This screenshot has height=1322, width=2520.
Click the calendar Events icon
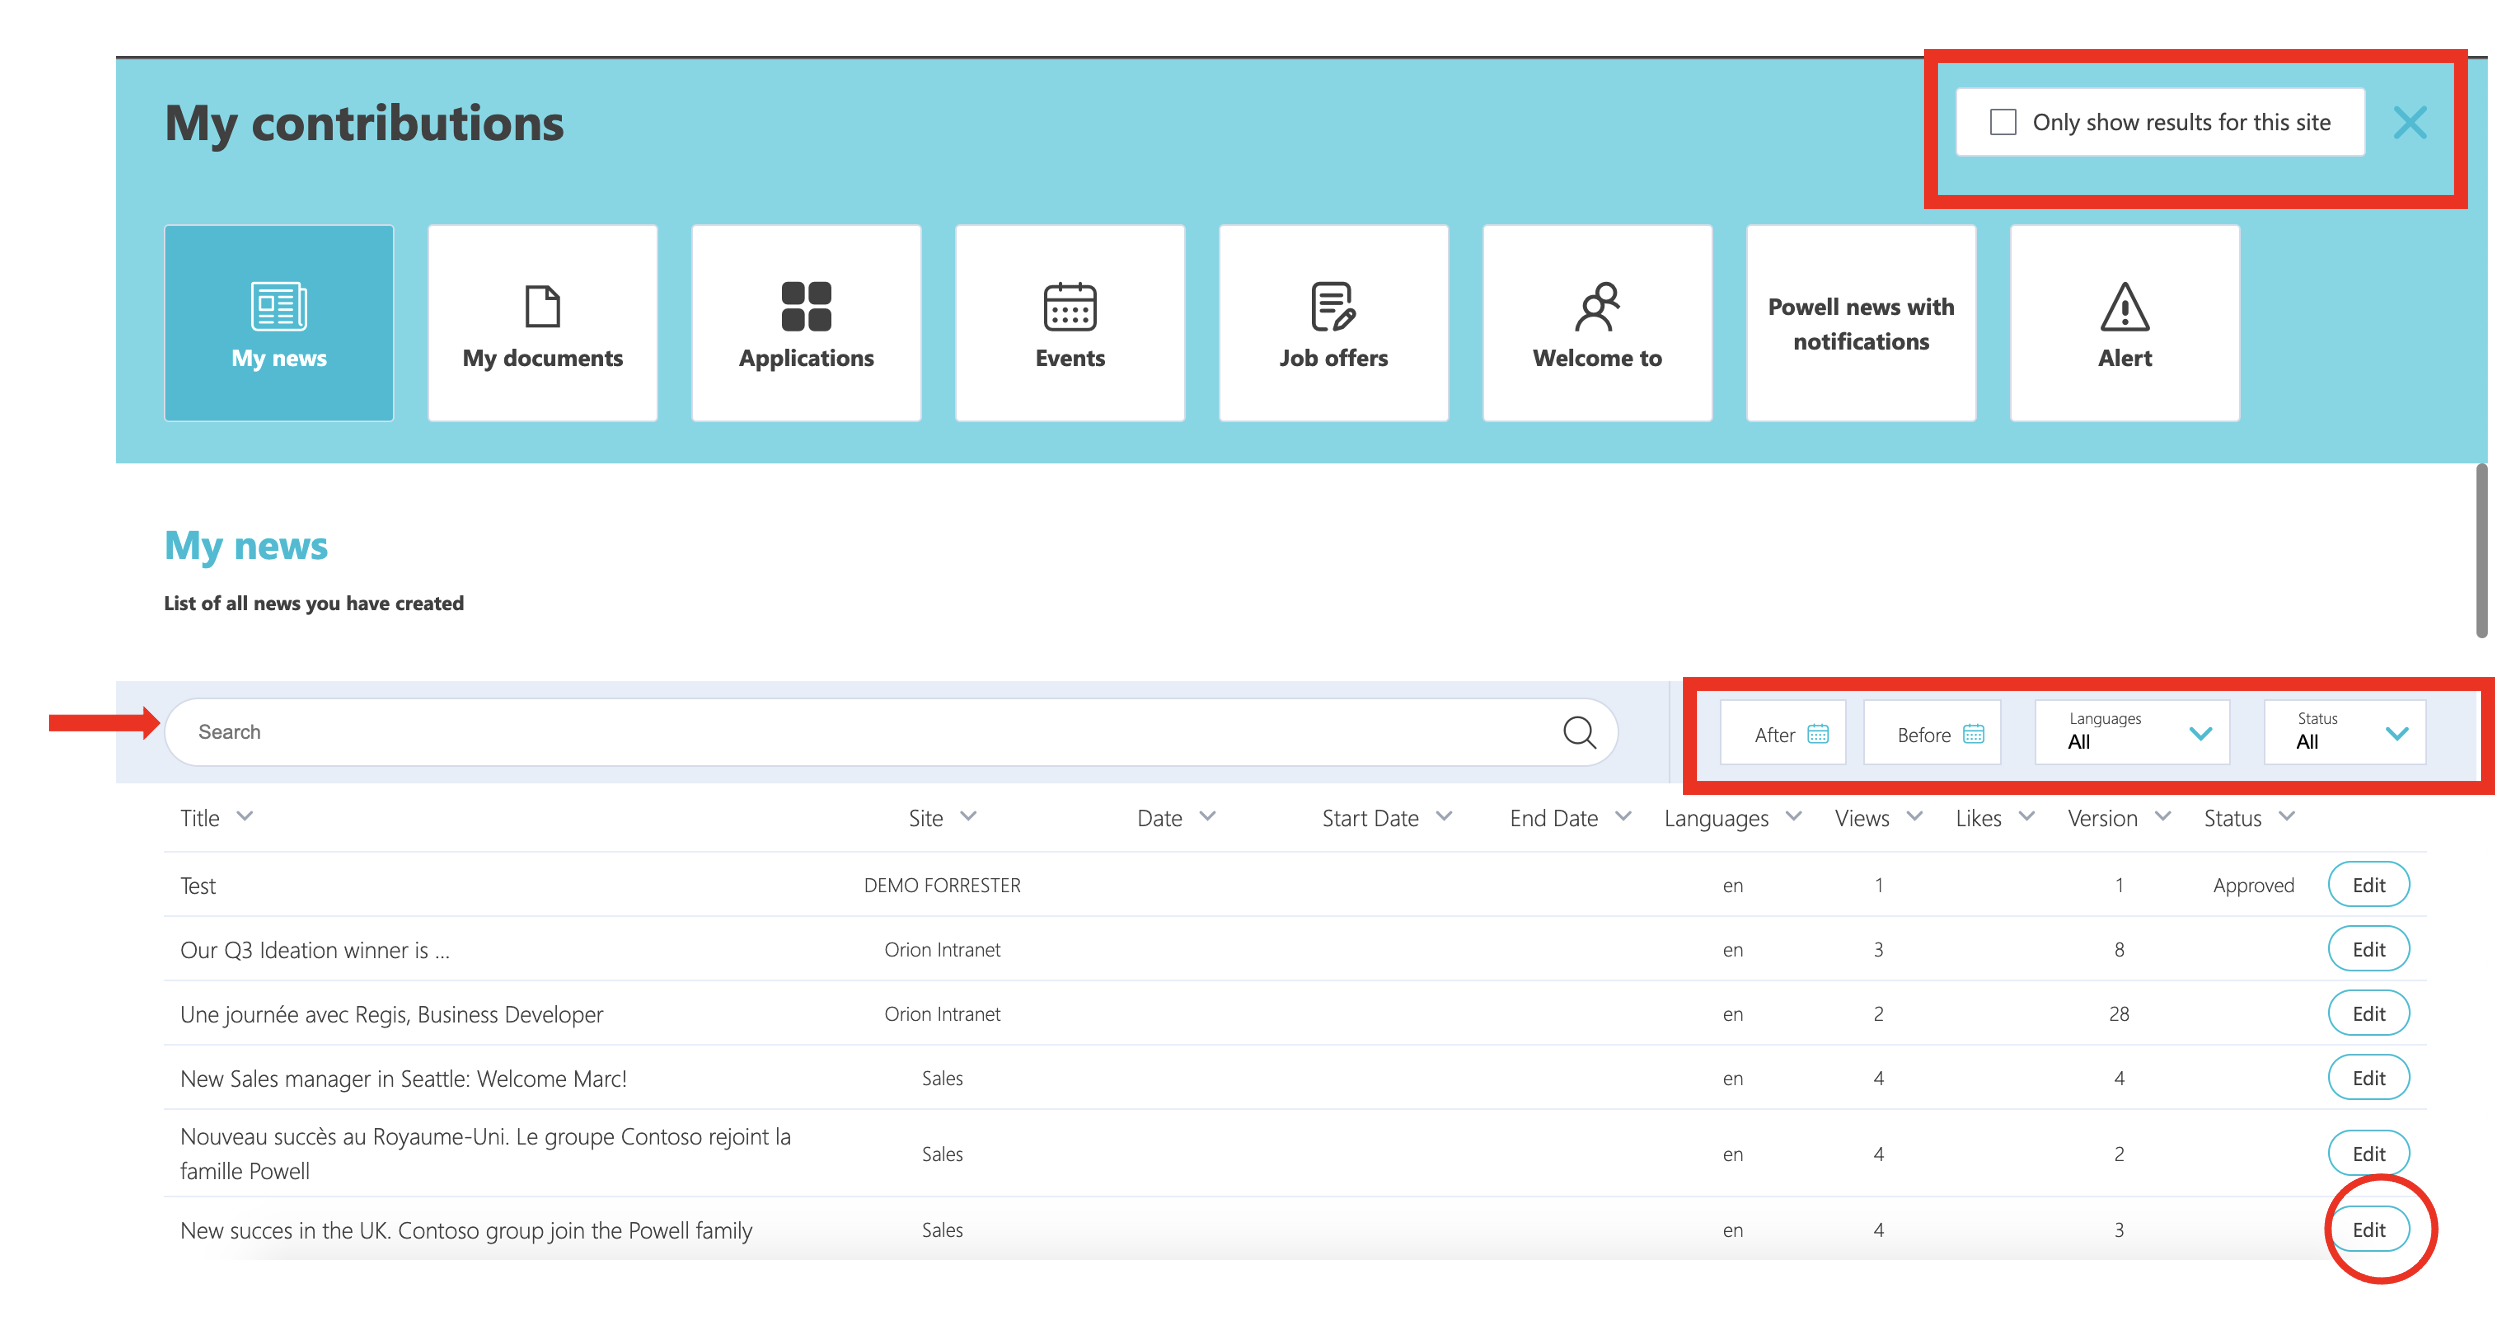(x=1070, y=306)
